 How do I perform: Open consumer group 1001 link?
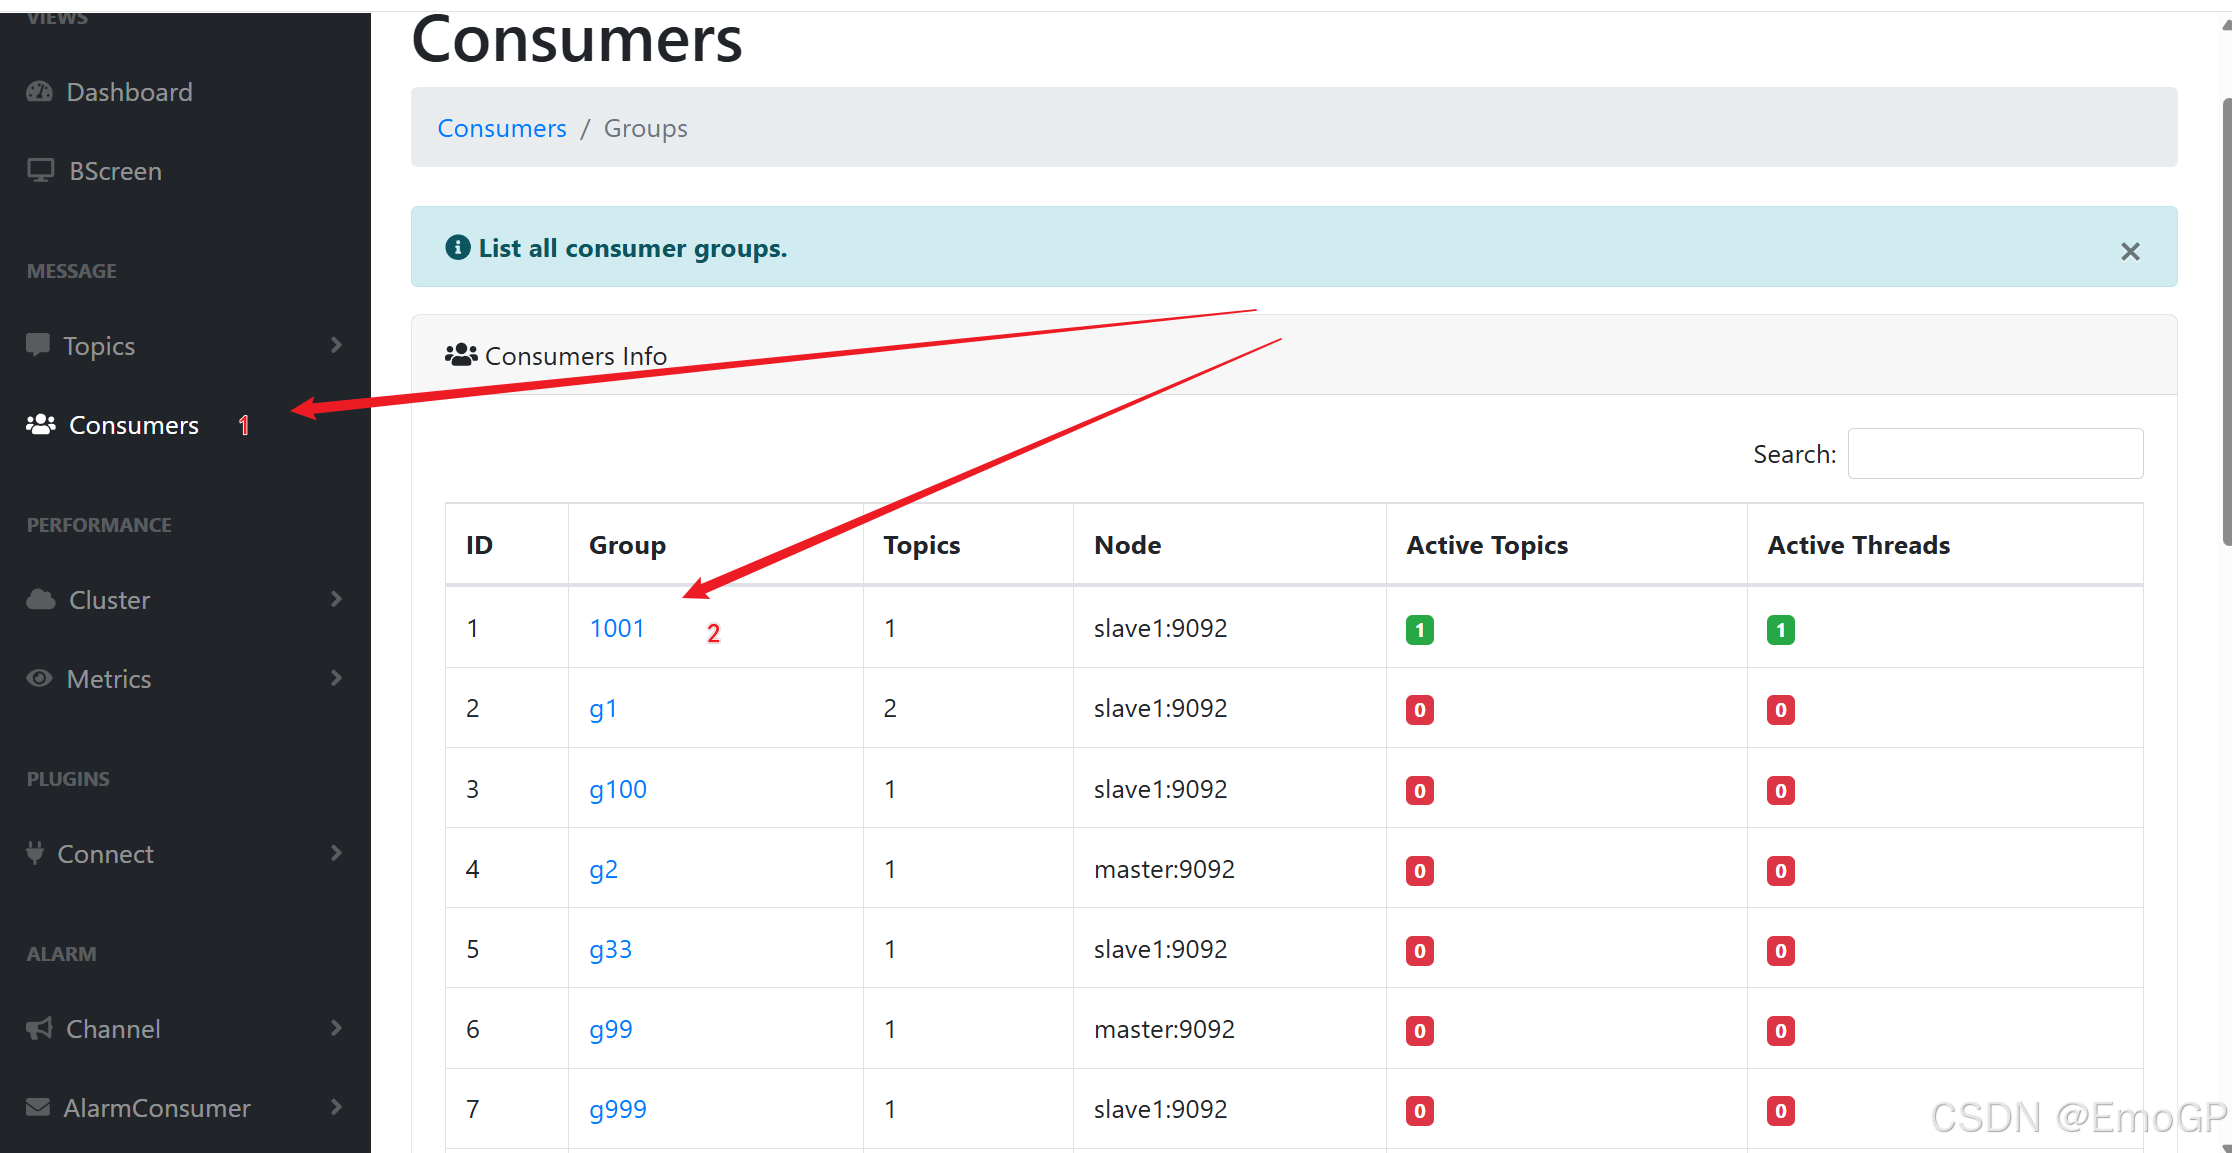coord(616,628)
